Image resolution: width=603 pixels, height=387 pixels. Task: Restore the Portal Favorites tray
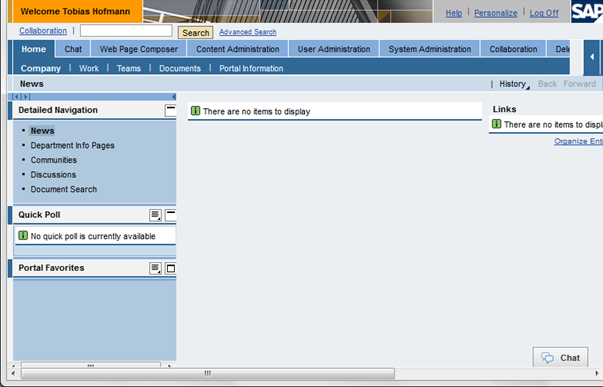171,268
